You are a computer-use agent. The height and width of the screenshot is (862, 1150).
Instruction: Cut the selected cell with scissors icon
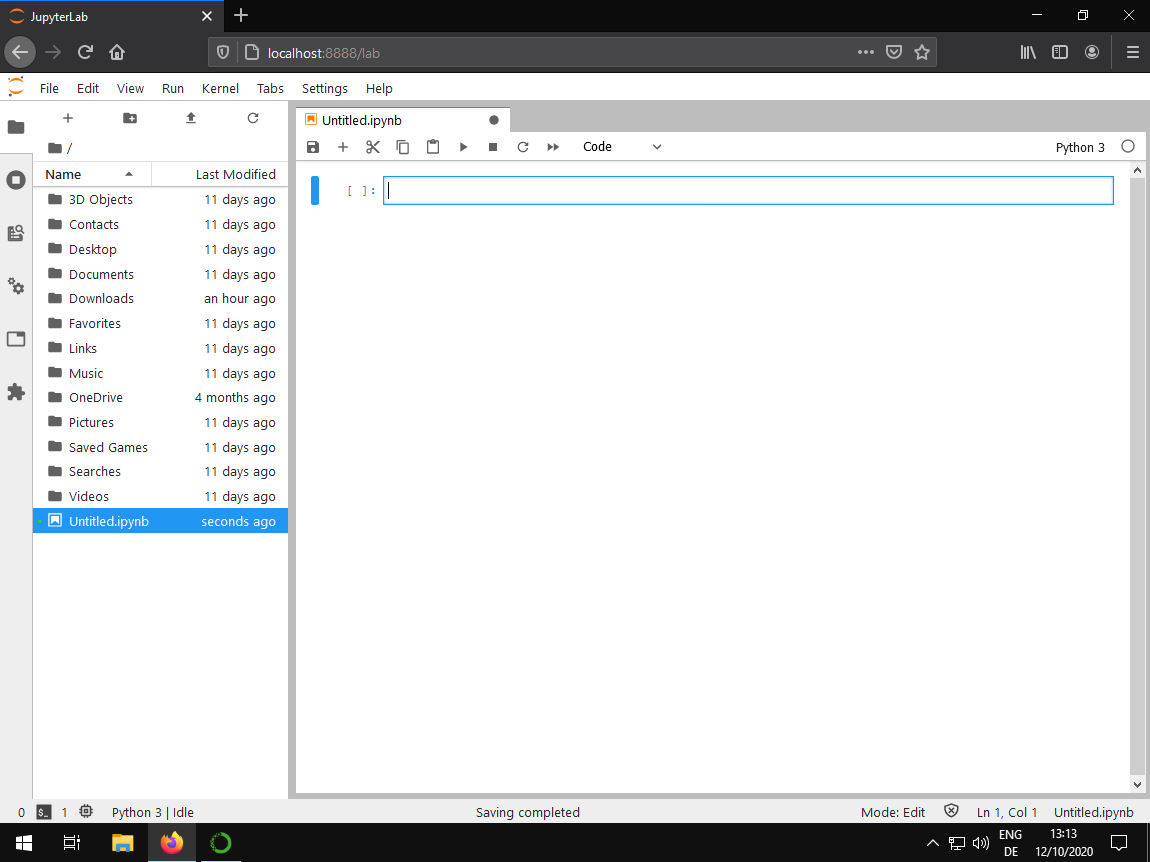(x=373, y=147)
